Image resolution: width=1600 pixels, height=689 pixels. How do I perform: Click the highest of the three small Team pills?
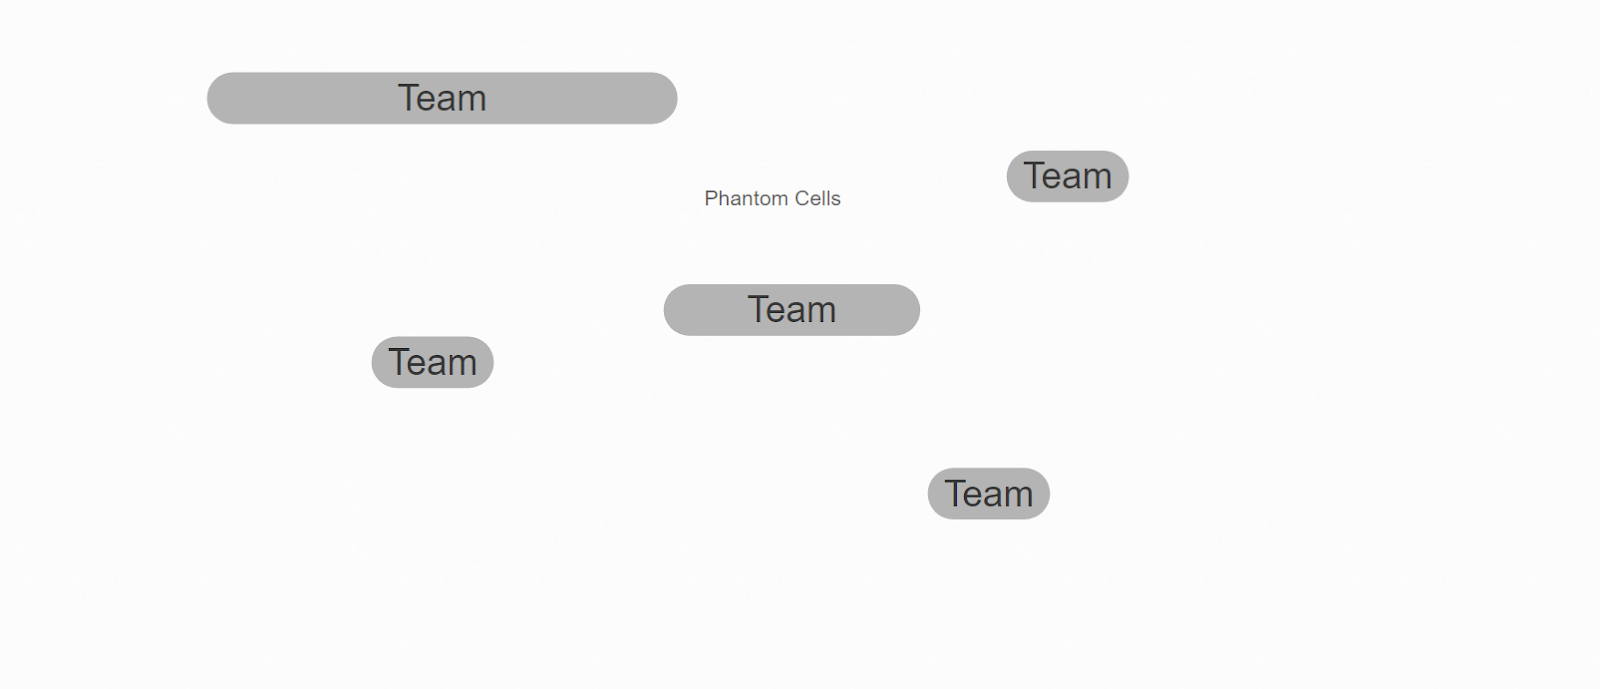(1067, 176)
